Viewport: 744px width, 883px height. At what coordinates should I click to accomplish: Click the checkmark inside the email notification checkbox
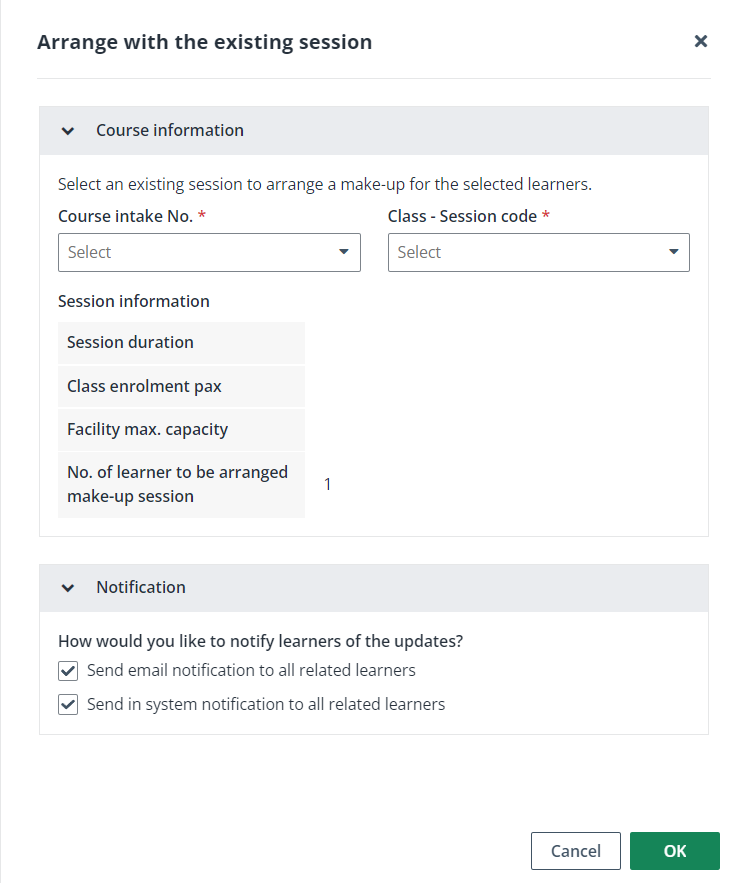pyautogui.click(x=68, y=670)
